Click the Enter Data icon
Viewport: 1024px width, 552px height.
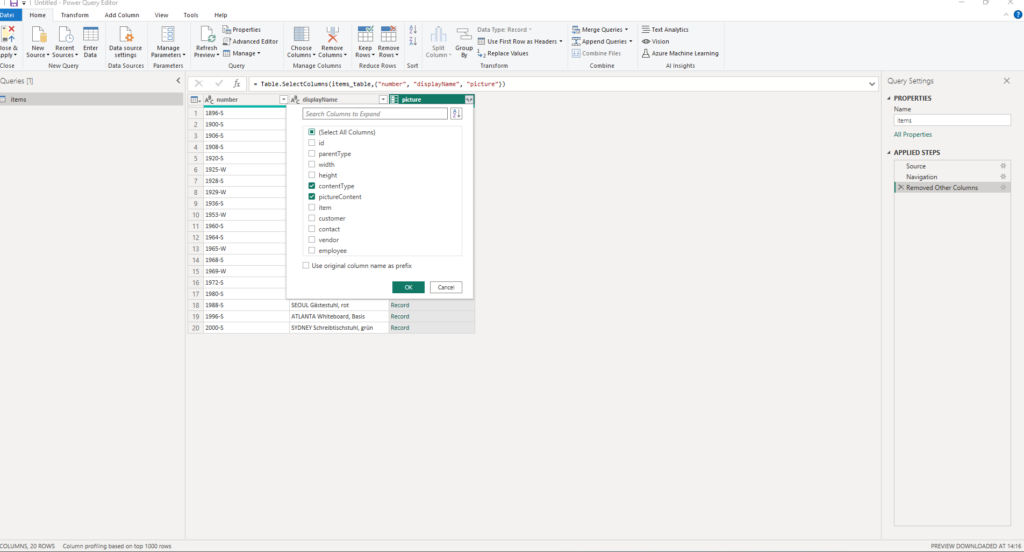coord(91,39)
